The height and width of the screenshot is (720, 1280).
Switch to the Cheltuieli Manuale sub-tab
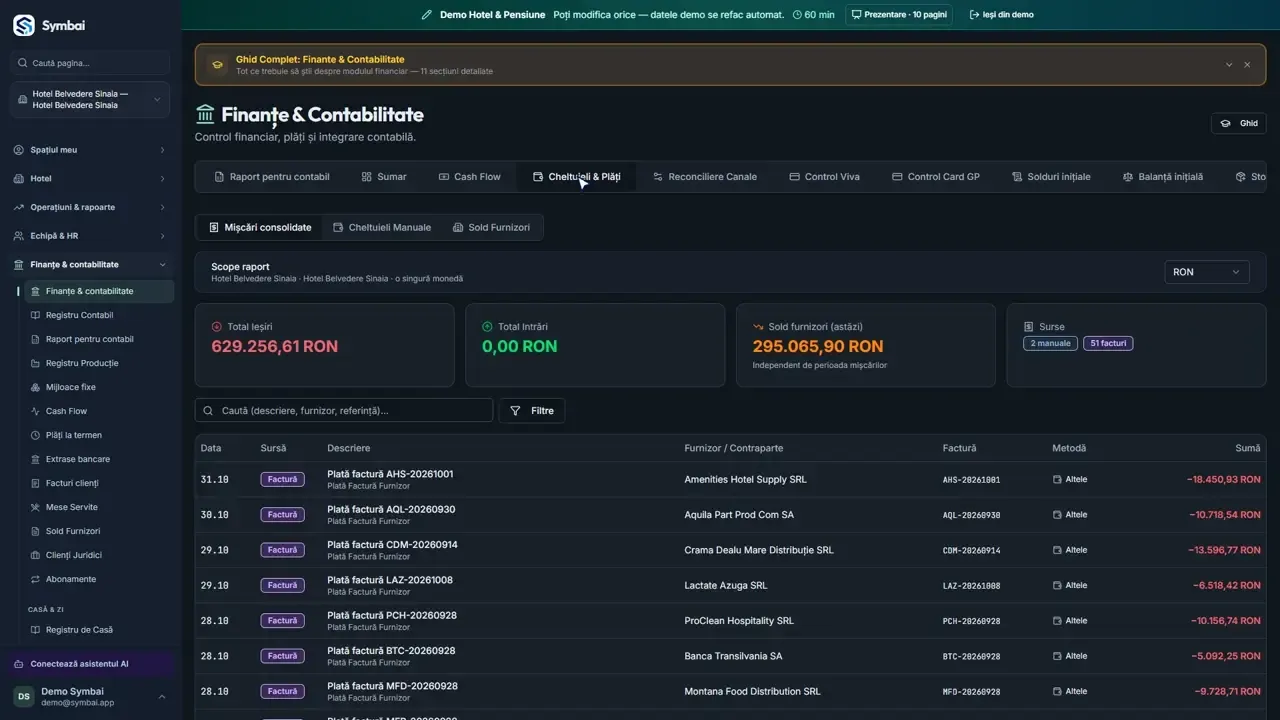pyautogui.click(x=382, y=228)
